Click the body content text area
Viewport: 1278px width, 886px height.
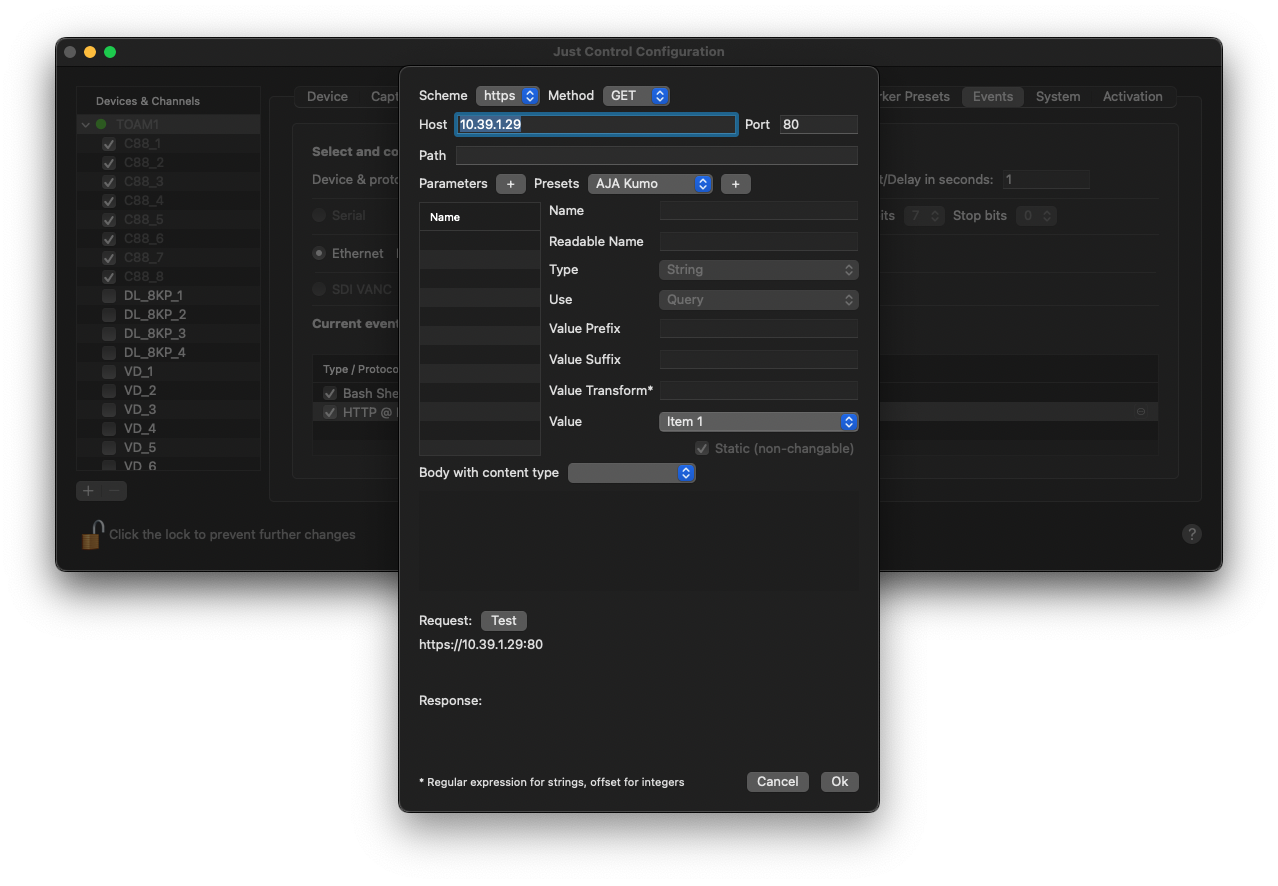pos(639,541)
